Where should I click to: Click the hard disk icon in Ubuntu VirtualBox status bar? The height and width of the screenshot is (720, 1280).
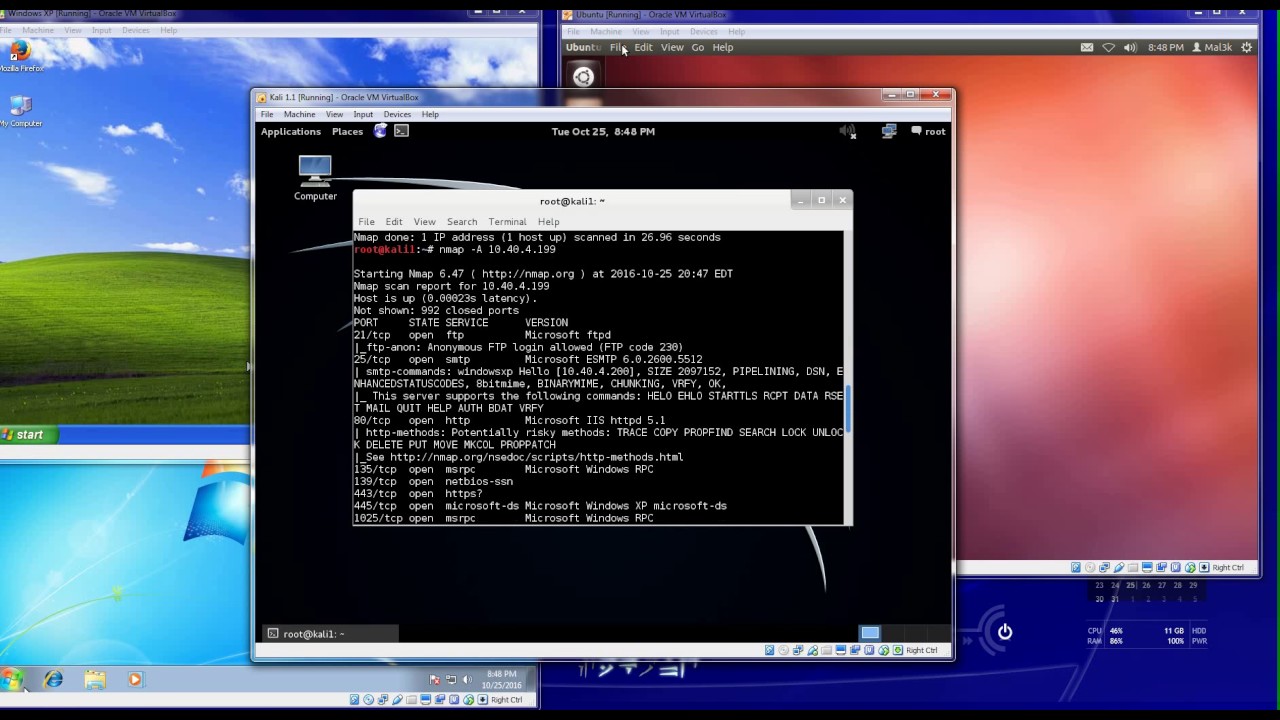point(1076,567)
